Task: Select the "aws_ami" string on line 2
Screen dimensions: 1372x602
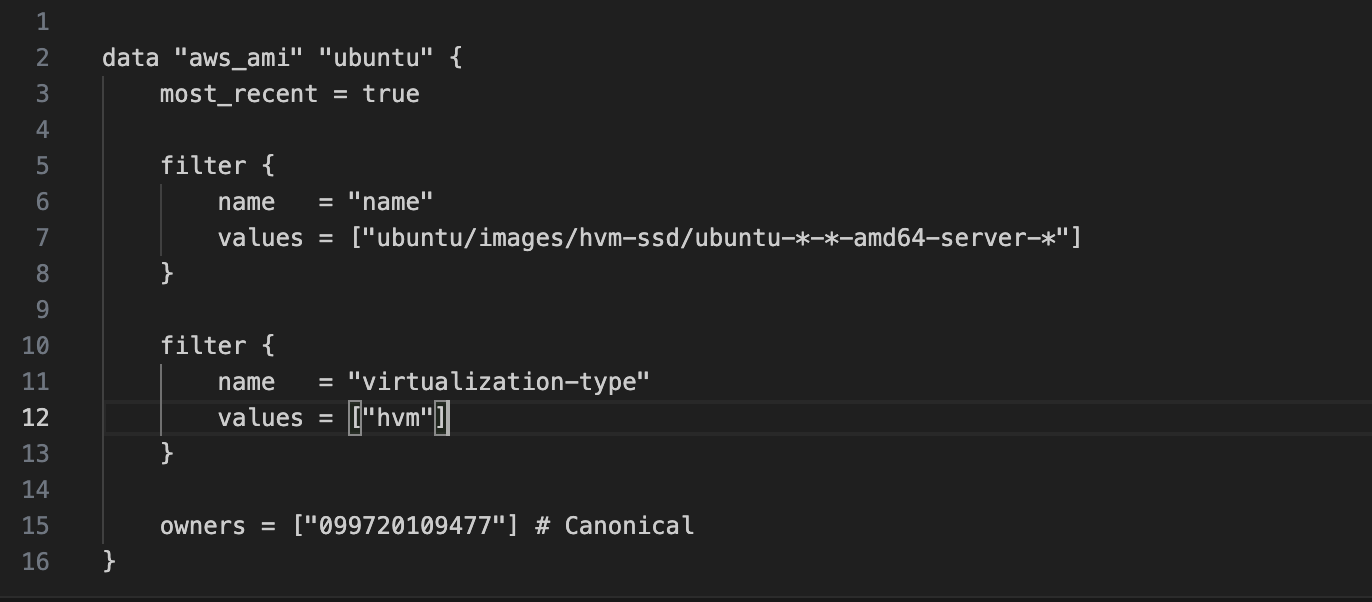Action: [239, 58]
